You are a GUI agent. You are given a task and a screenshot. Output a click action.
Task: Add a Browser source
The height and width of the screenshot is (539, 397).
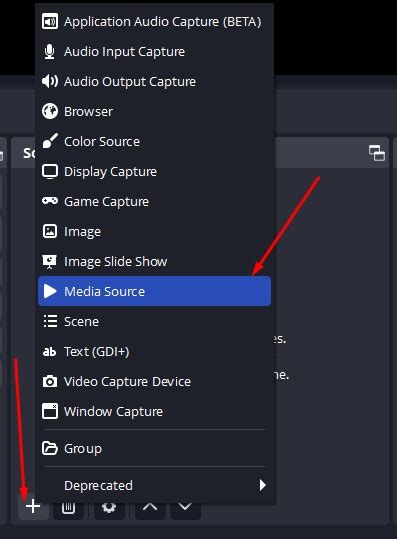pos(154,111)
